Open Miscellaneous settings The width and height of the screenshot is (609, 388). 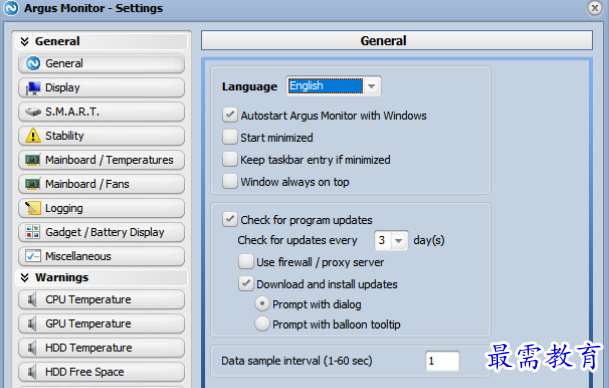tap(101, 256)
